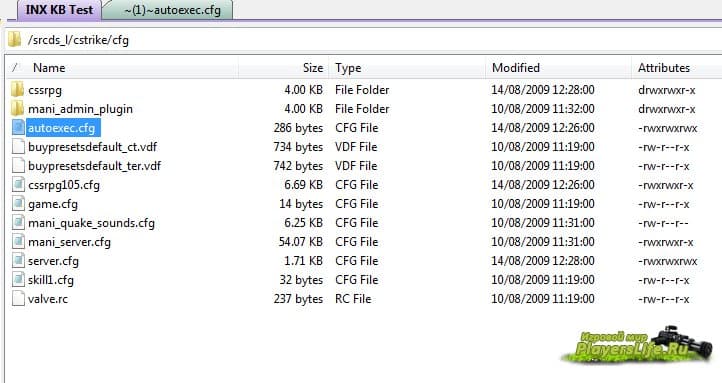Viewport: 722px width, 383px height.
Task: Click the 1.71 KB size of server.cfg
Action: point(303,261)
